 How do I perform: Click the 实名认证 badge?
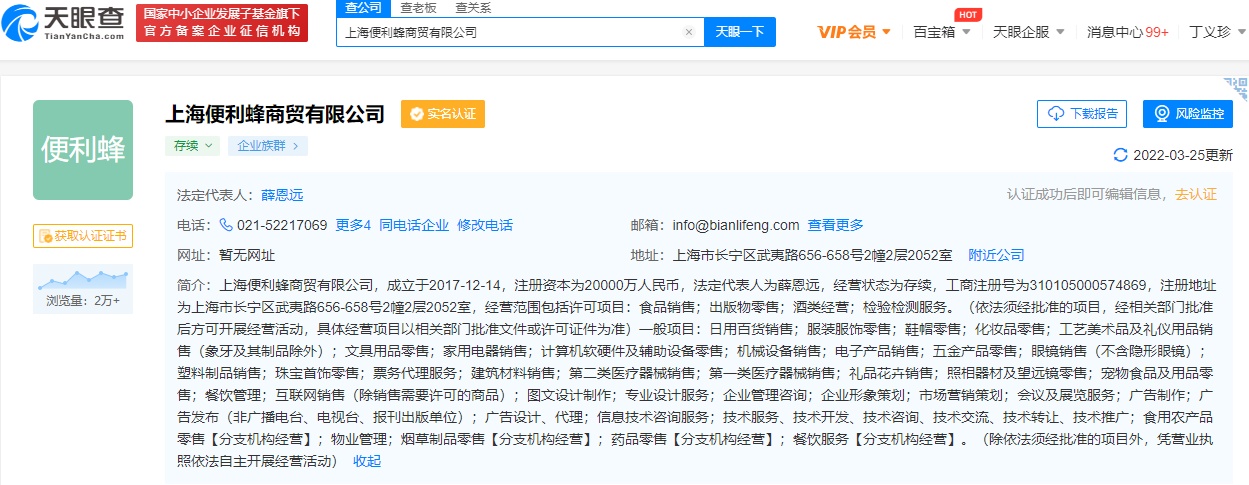443,114
